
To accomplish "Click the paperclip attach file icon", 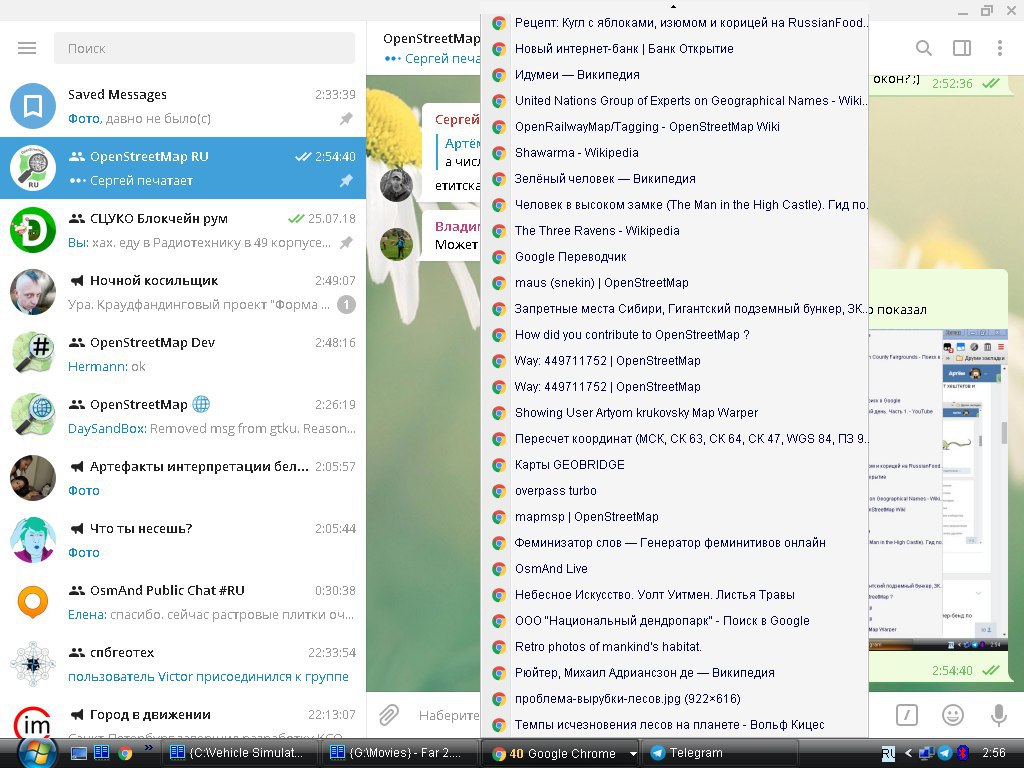I will point(389,715).
